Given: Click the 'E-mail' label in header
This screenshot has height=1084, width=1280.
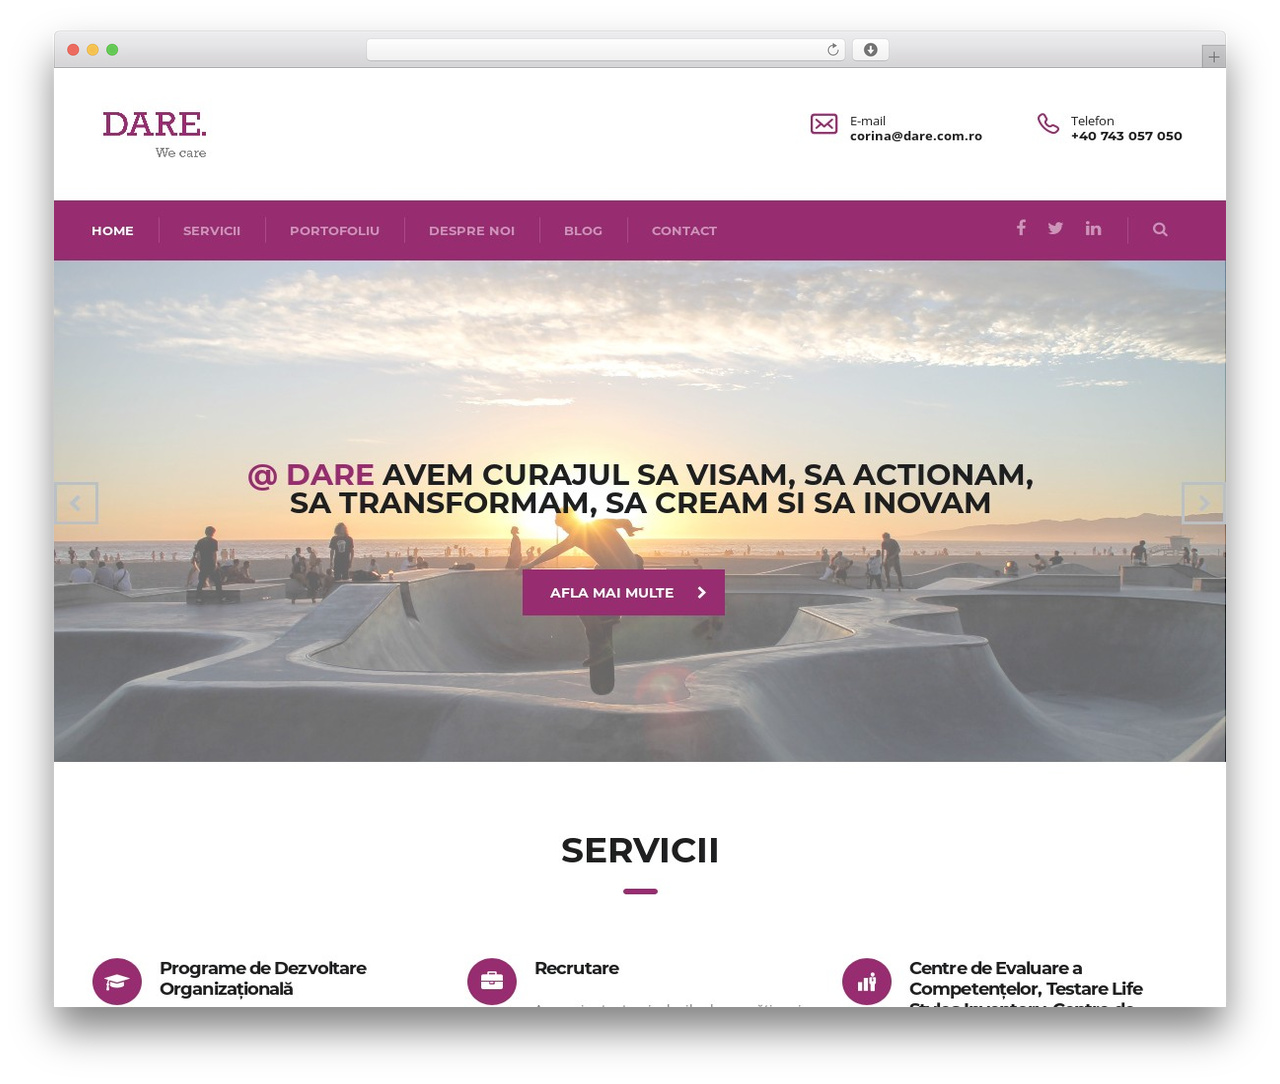Looking at the screenshot, I should pos(868,121).
